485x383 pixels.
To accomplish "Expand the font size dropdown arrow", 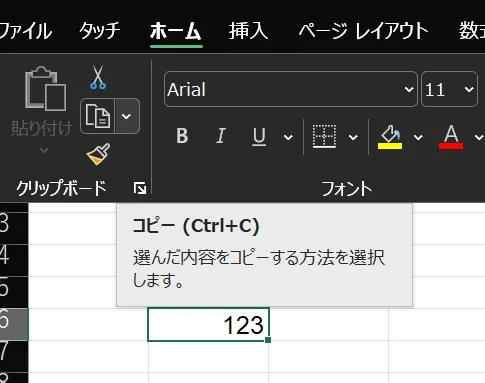I will tap(469, 89).
